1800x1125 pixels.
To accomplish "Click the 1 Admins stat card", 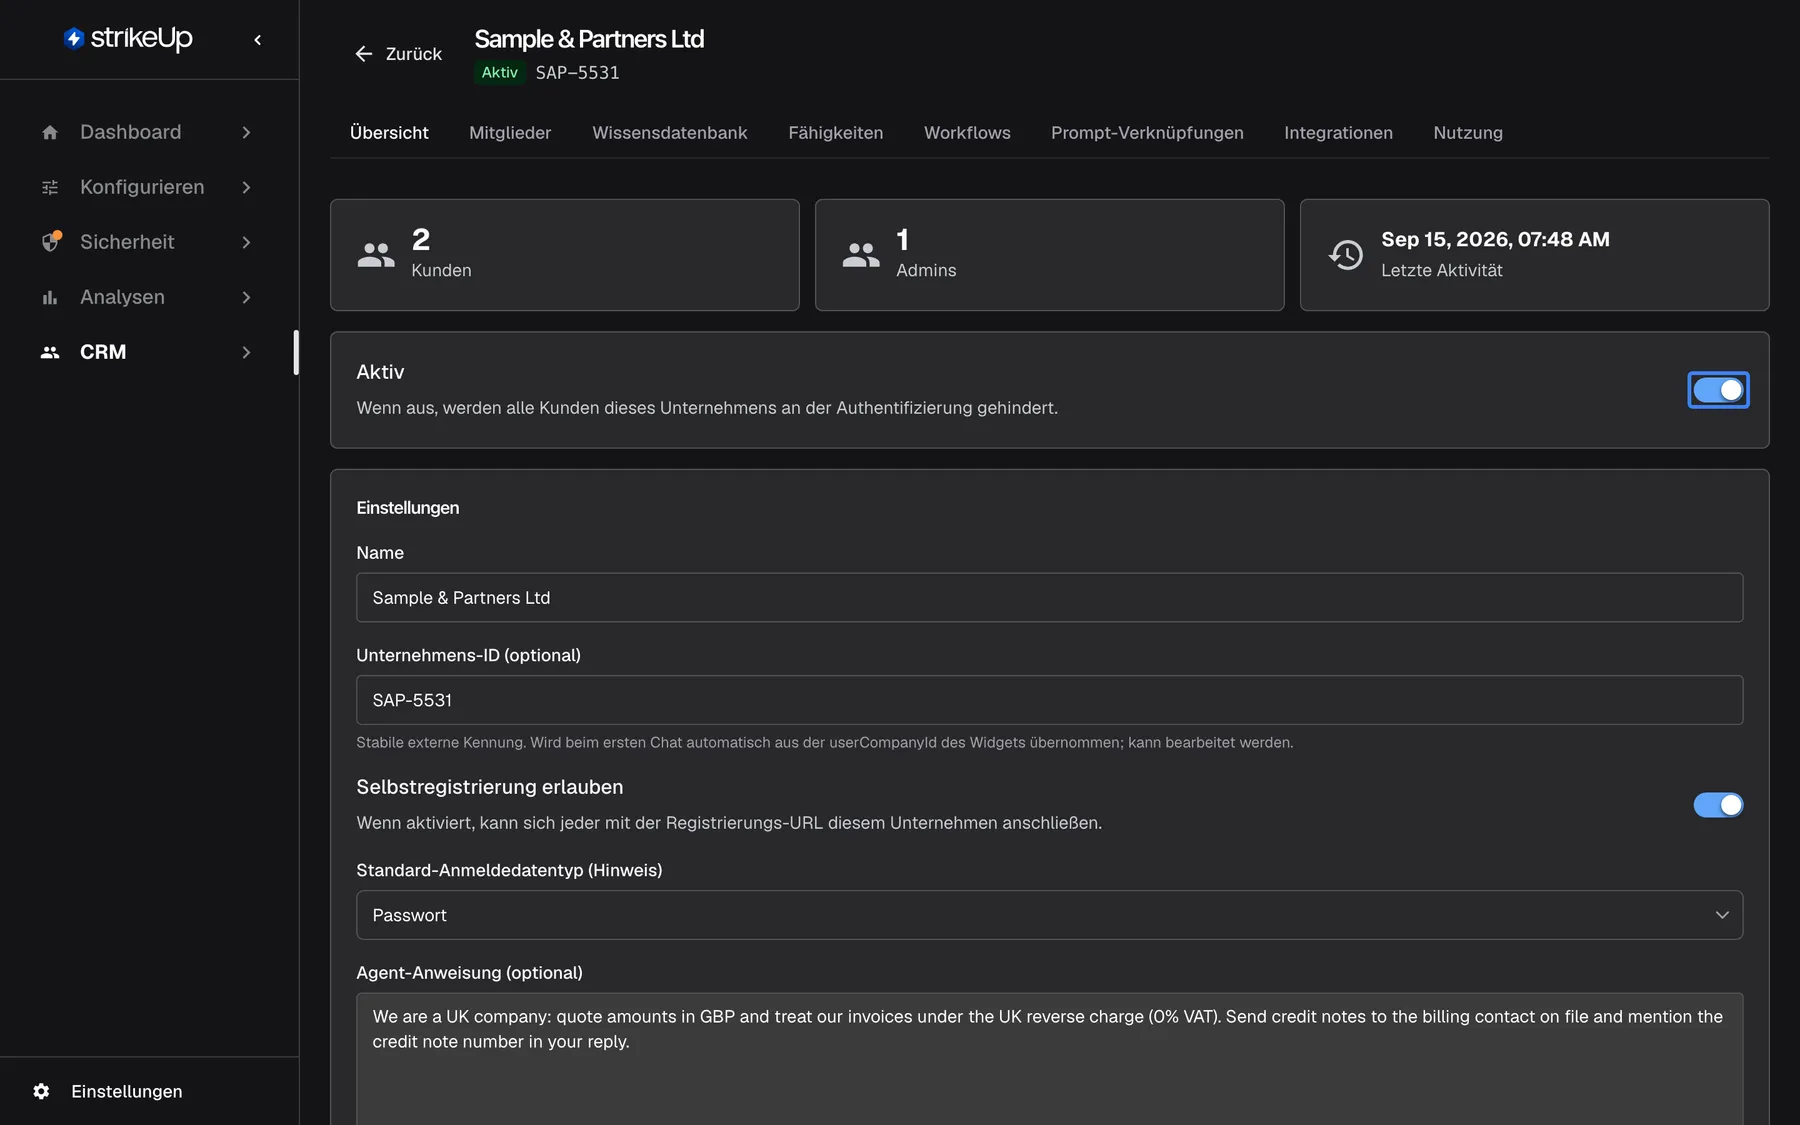I will (x=1049, y=255).
